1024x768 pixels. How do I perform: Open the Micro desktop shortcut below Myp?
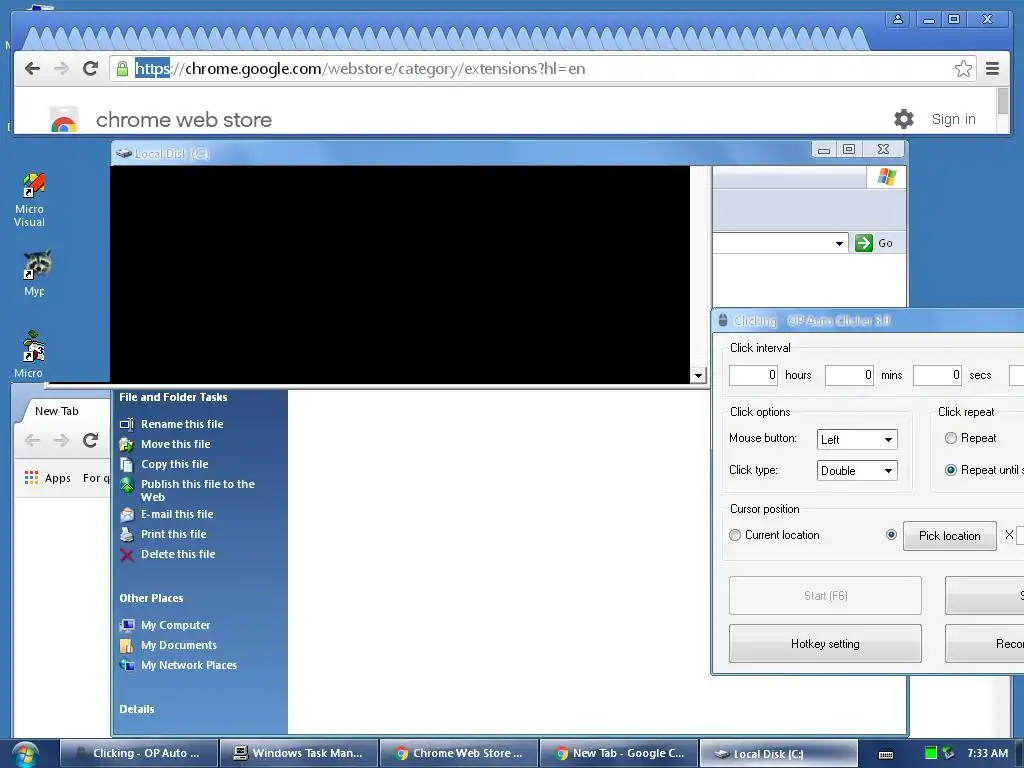click(29, 355)
